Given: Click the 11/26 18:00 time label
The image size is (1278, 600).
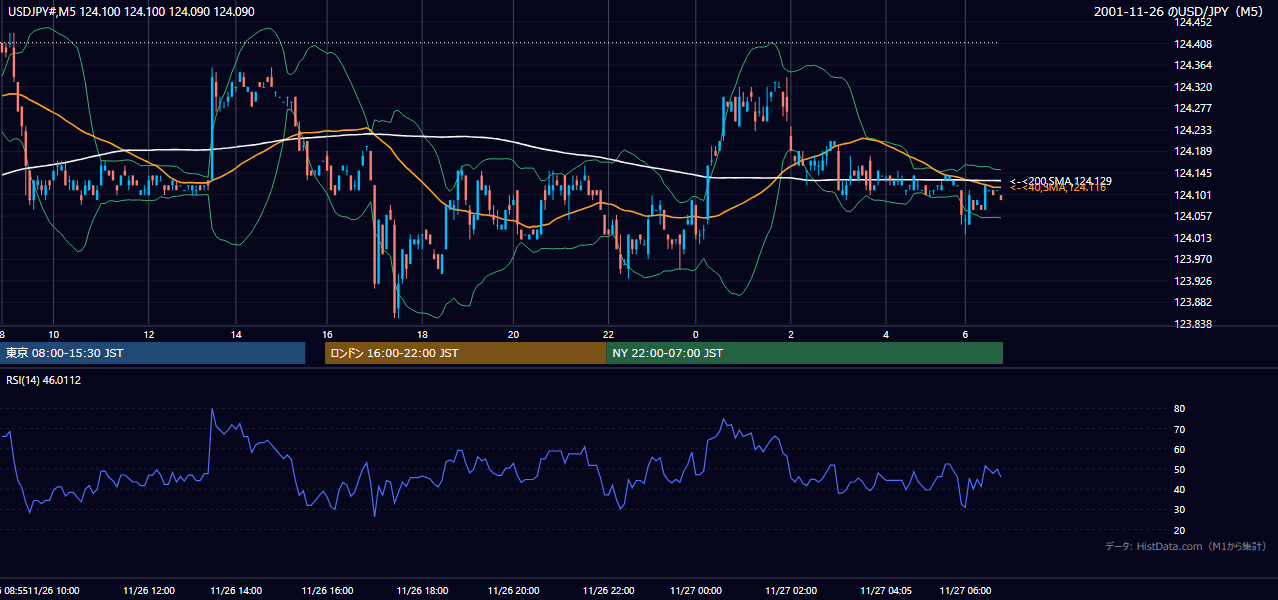Looking at the screenshot, I should [421, 590].
